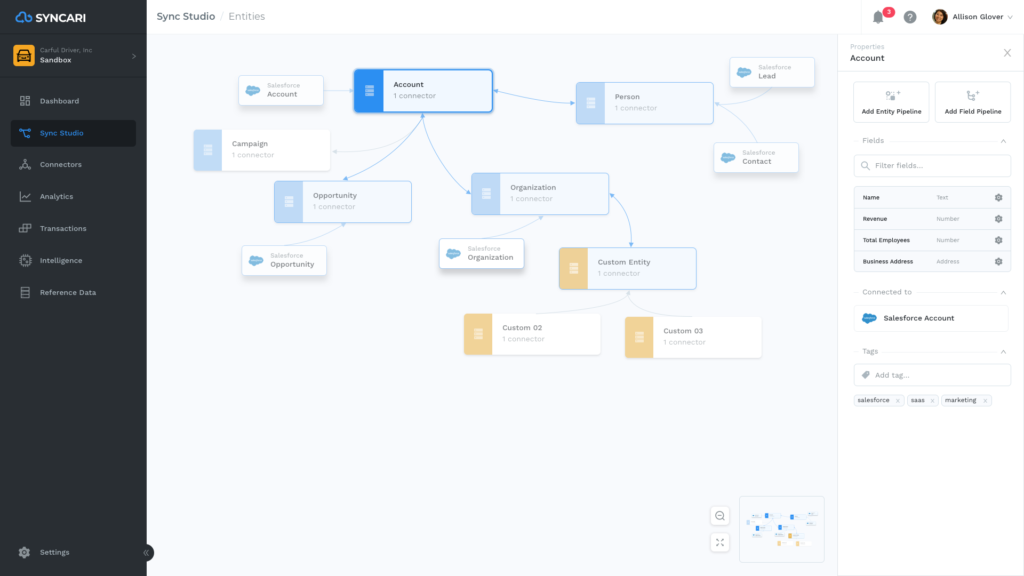
Task: Click Add Entity Pipeline button
Action: (x=891, y=103)
